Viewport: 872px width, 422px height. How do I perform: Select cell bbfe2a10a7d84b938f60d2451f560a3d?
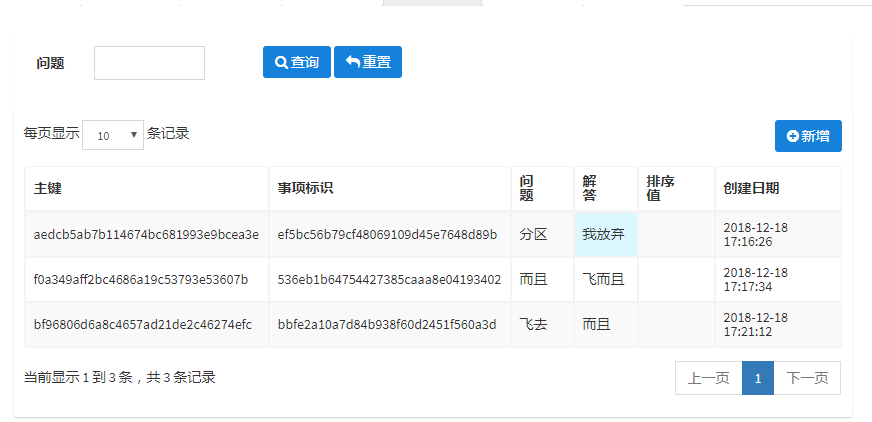click(390, 325)
